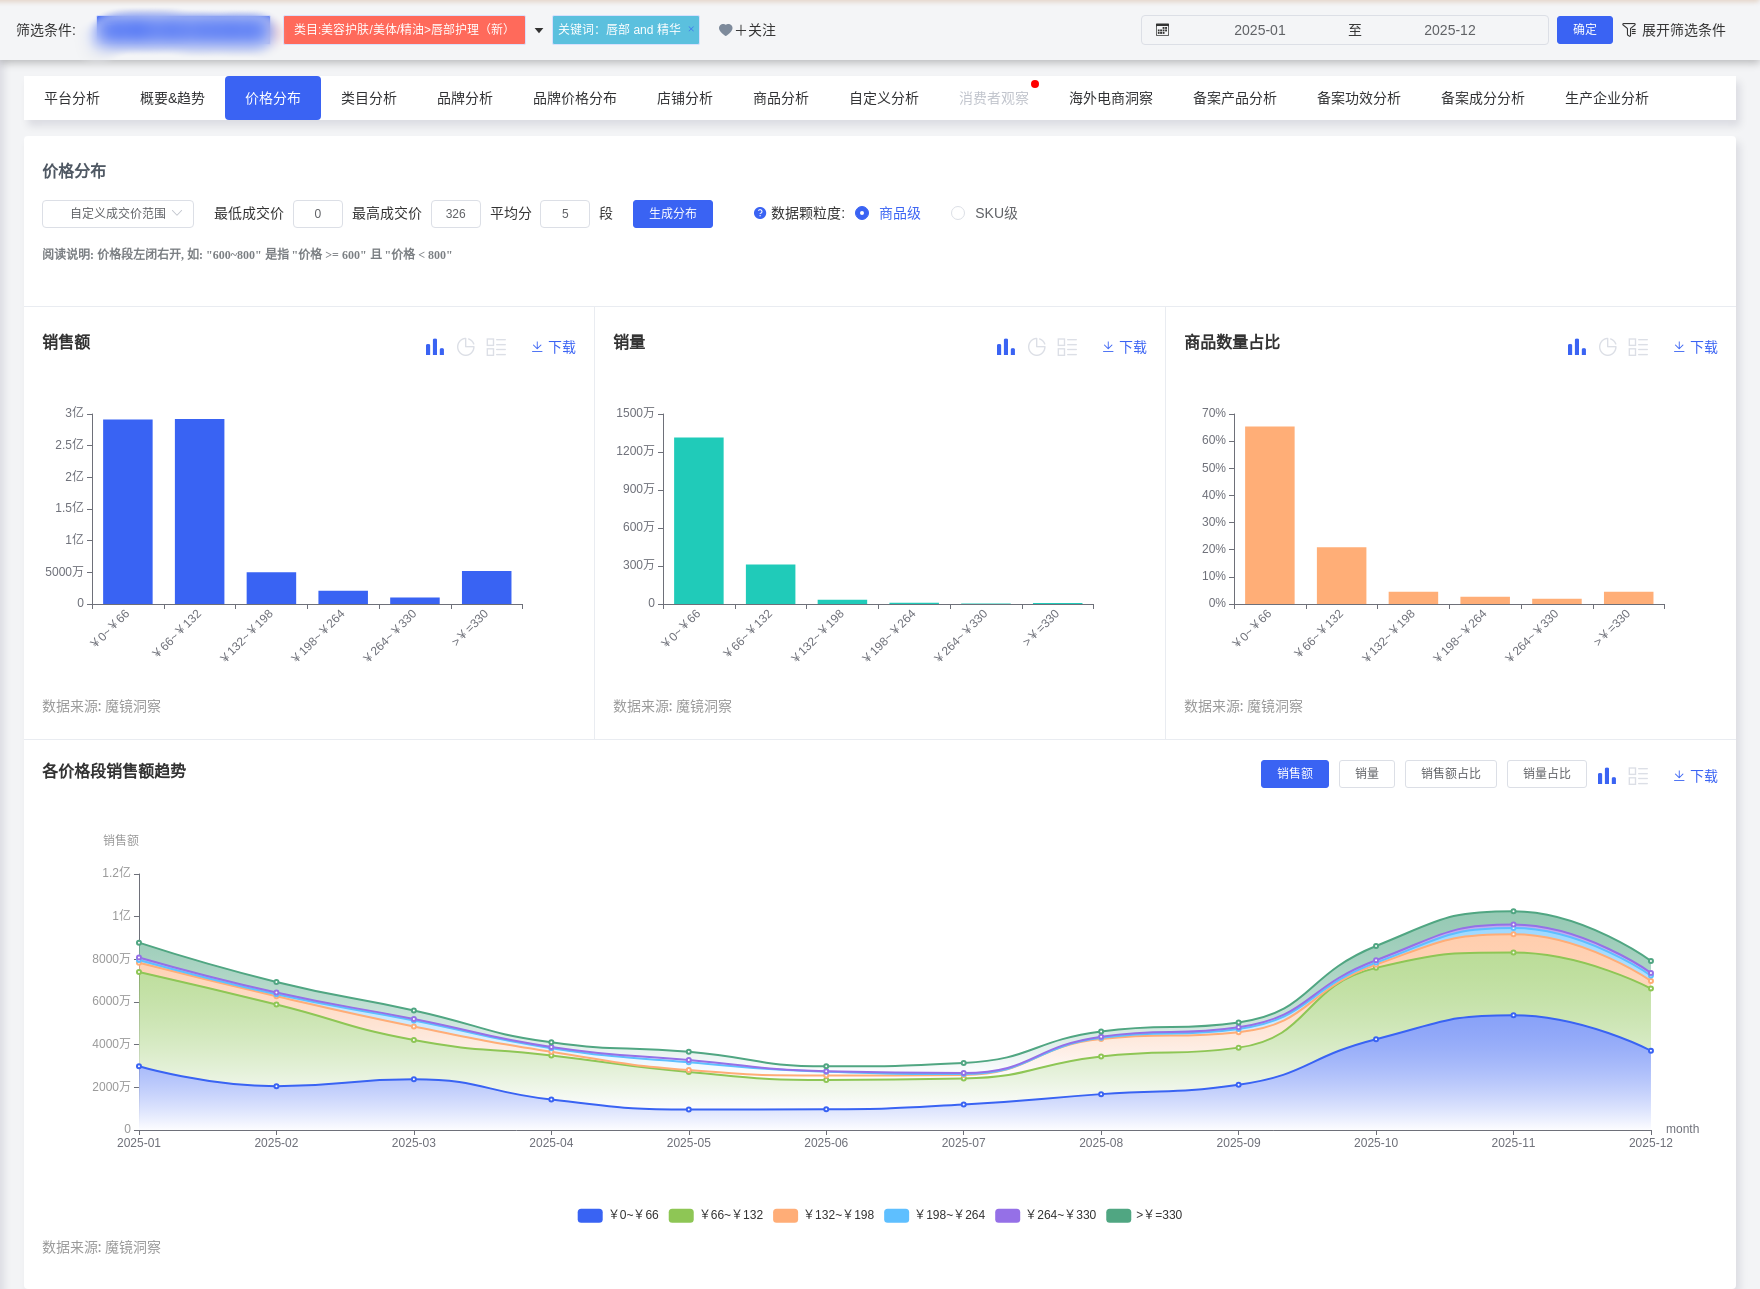Click the data granularity help icon

(x=760, y=213)
